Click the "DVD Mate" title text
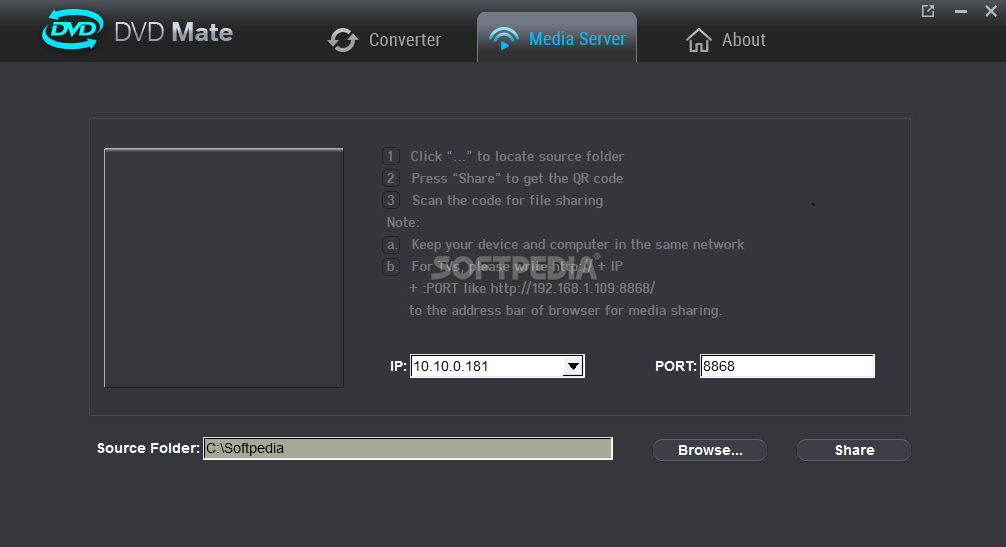 (x=173, y=32)
